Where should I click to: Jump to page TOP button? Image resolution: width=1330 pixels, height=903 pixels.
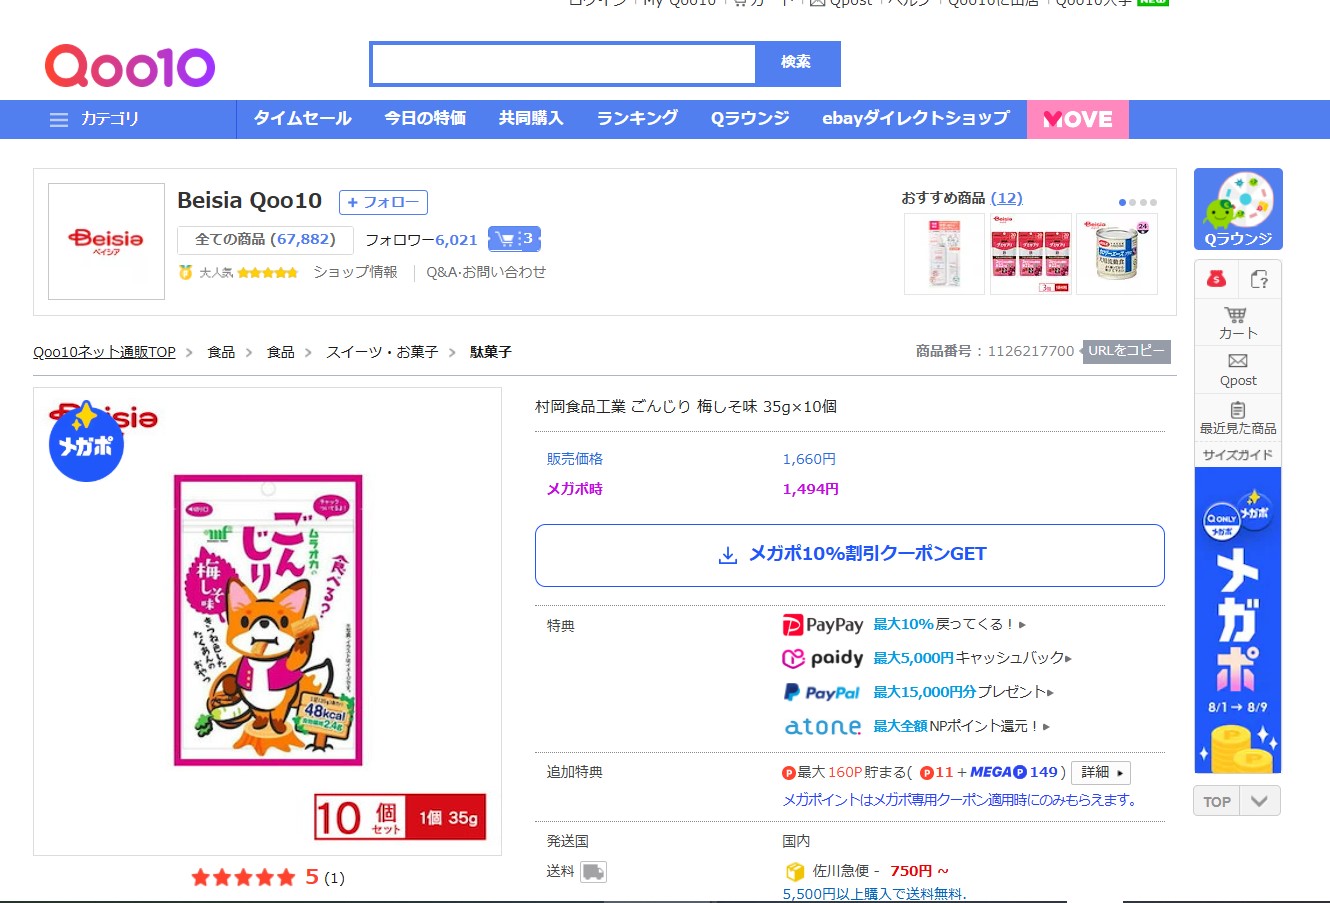[1217, 802]
